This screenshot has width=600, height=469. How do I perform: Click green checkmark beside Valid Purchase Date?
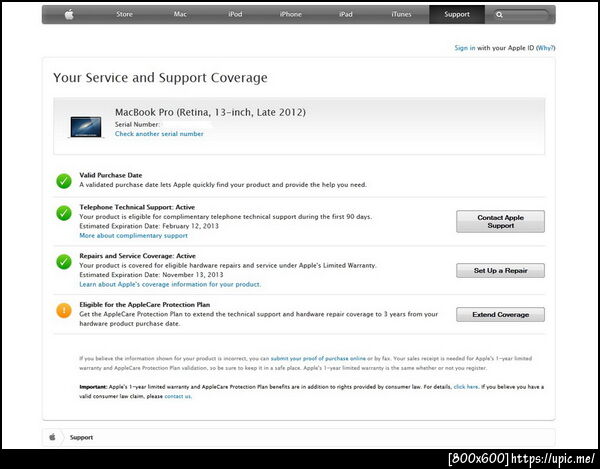click(x=64, y=181)
